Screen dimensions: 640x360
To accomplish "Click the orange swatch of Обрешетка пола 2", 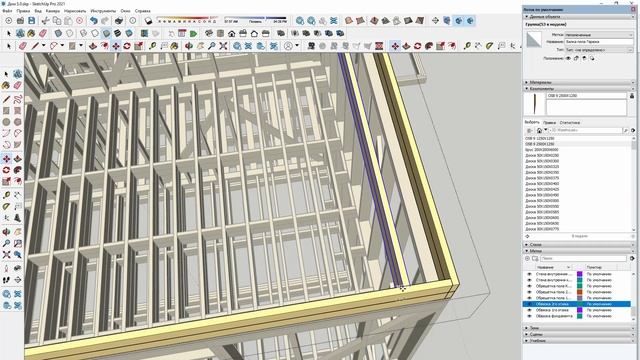I will pos(579,292).
